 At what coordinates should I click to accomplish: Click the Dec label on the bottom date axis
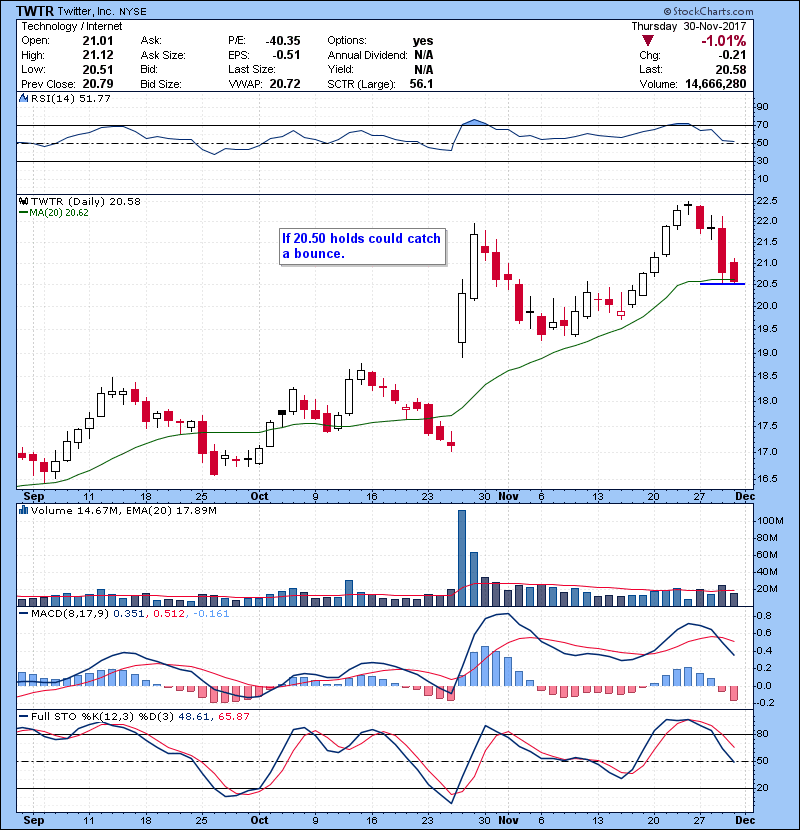(x=745, y=820)
